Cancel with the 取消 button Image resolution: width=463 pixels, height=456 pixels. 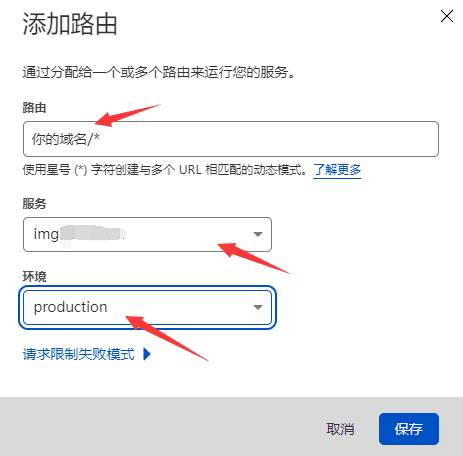coord(340,429)
